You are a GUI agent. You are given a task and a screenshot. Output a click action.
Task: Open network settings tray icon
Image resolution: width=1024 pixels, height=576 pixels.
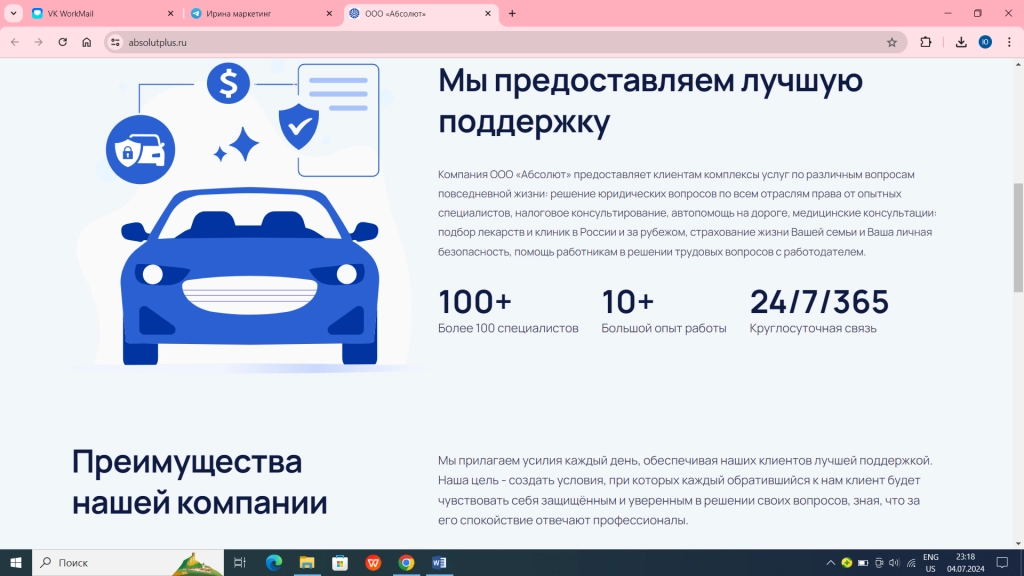tap(910, 563)
